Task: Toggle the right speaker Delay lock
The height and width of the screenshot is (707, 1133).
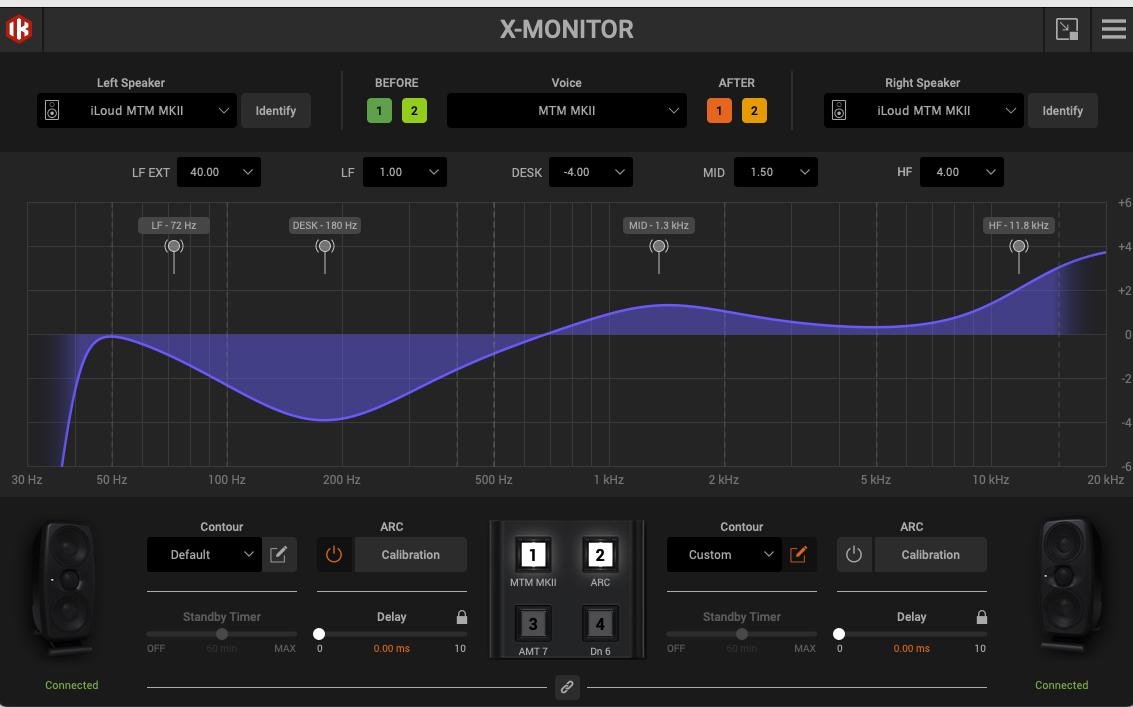Action: [x=981, y=617]
